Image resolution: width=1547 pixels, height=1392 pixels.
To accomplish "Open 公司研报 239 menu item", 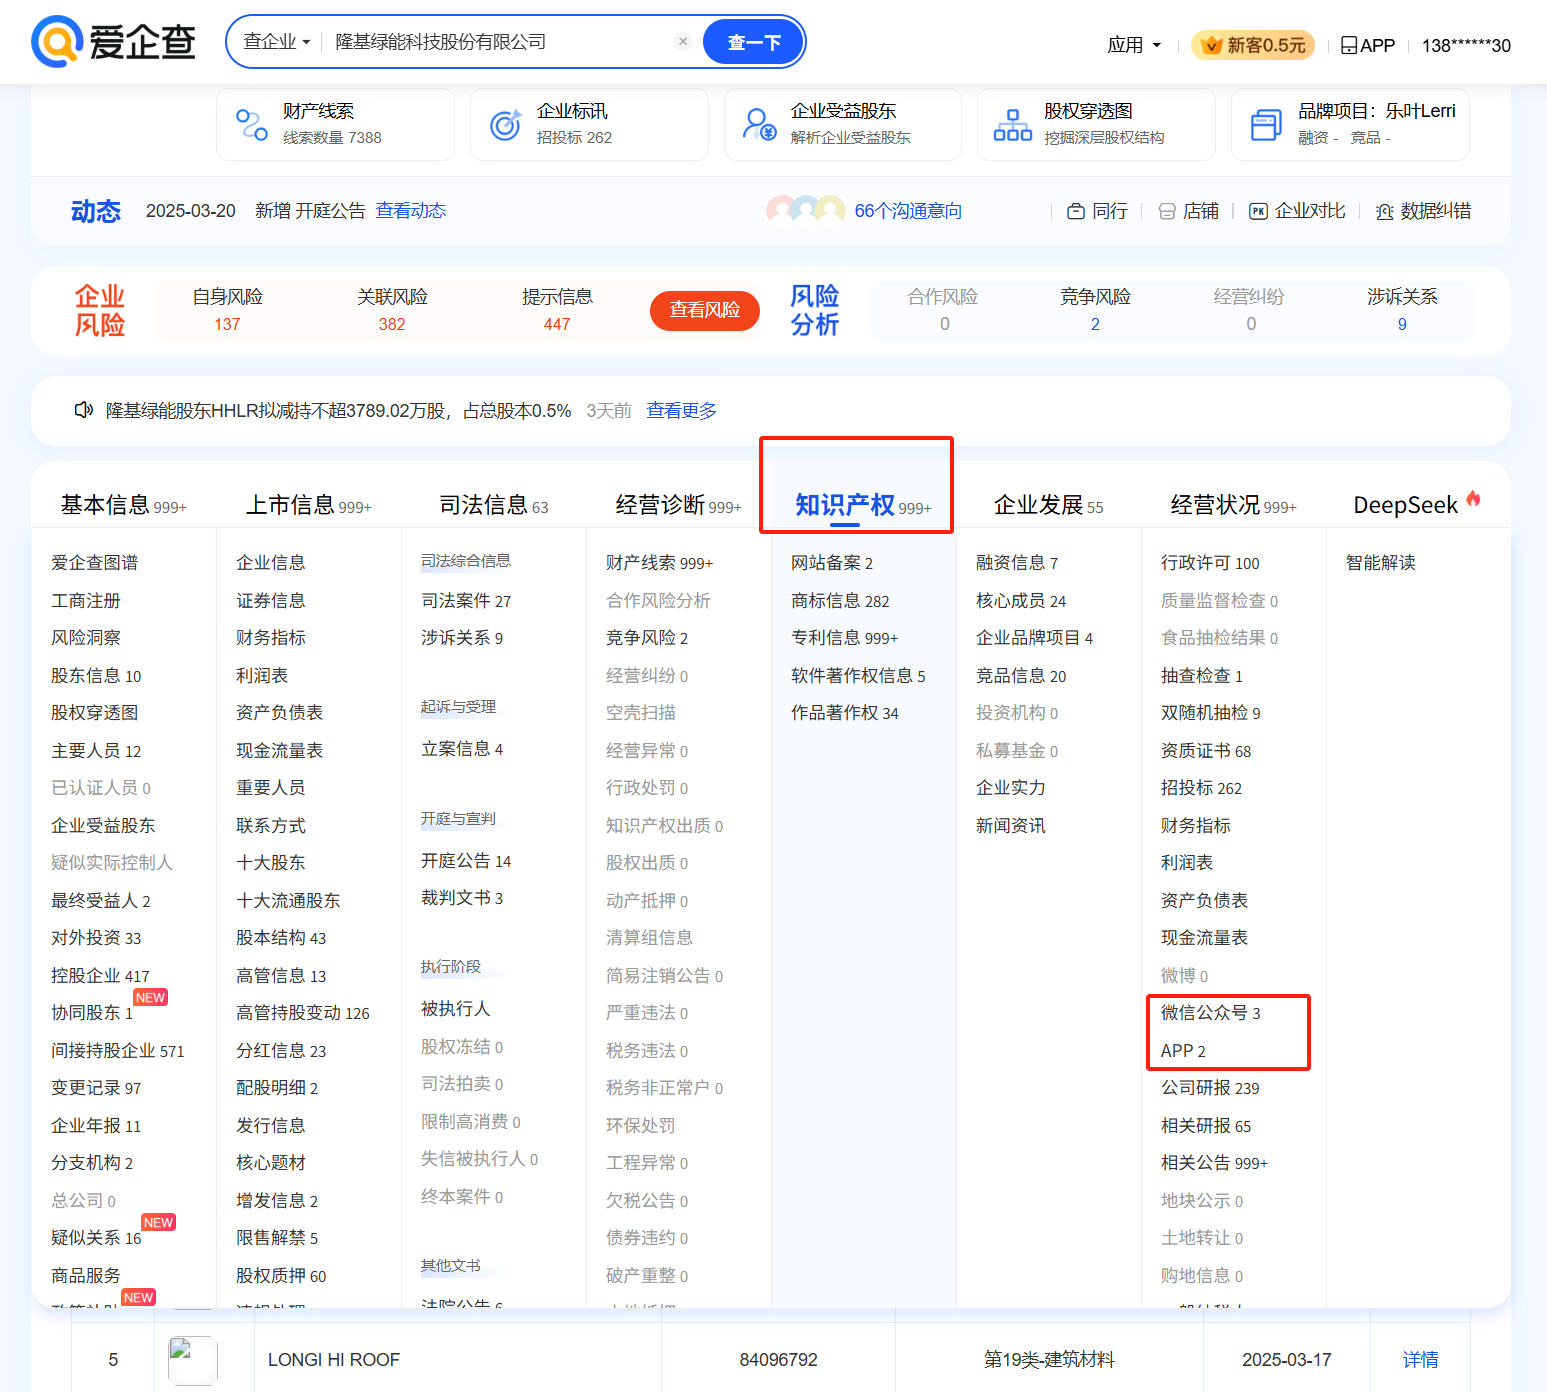I will (1210, 1088).
